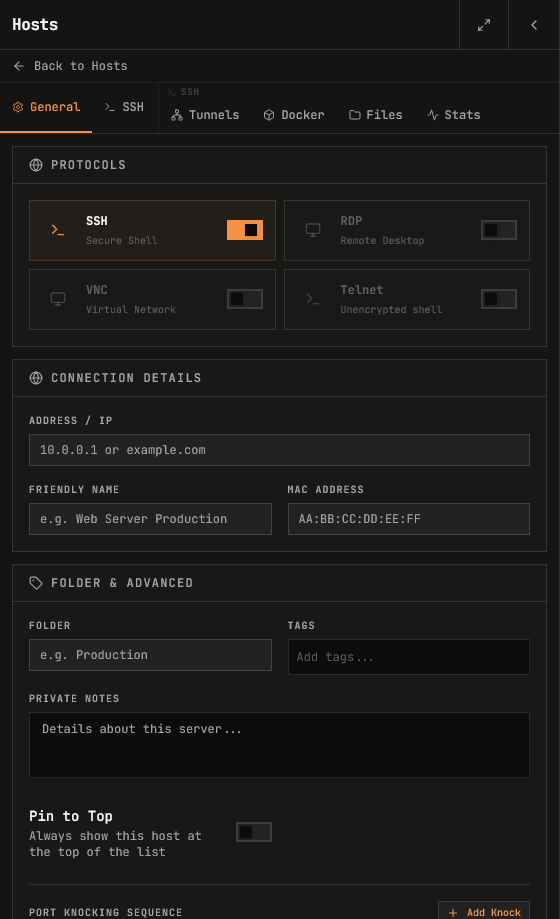Click the SSH tab terminal prompt icon

point(110,107)
